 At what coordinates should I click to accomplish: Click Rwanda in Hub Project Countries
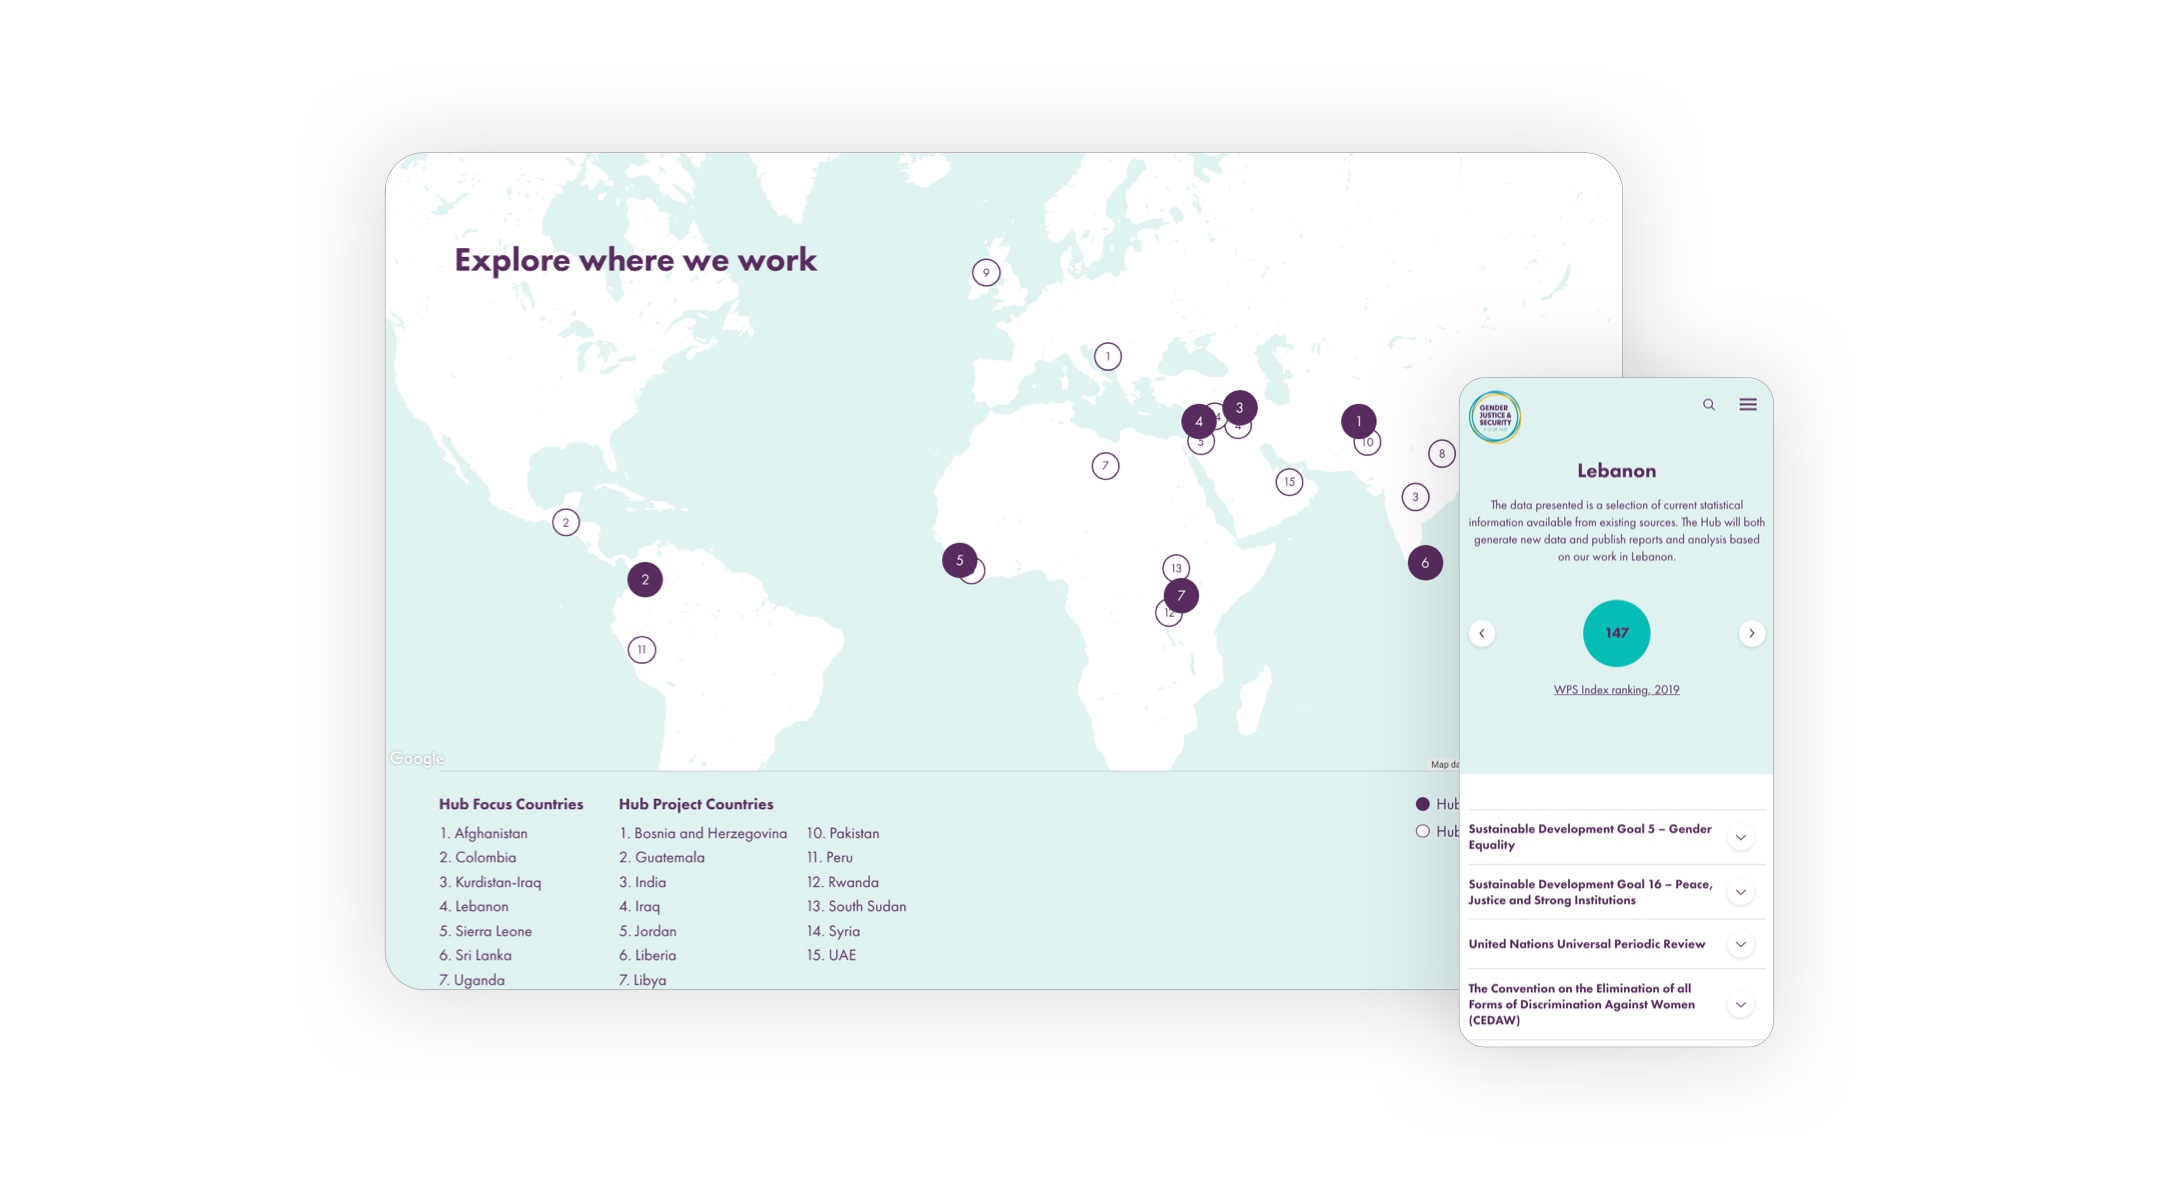(842, 882)
